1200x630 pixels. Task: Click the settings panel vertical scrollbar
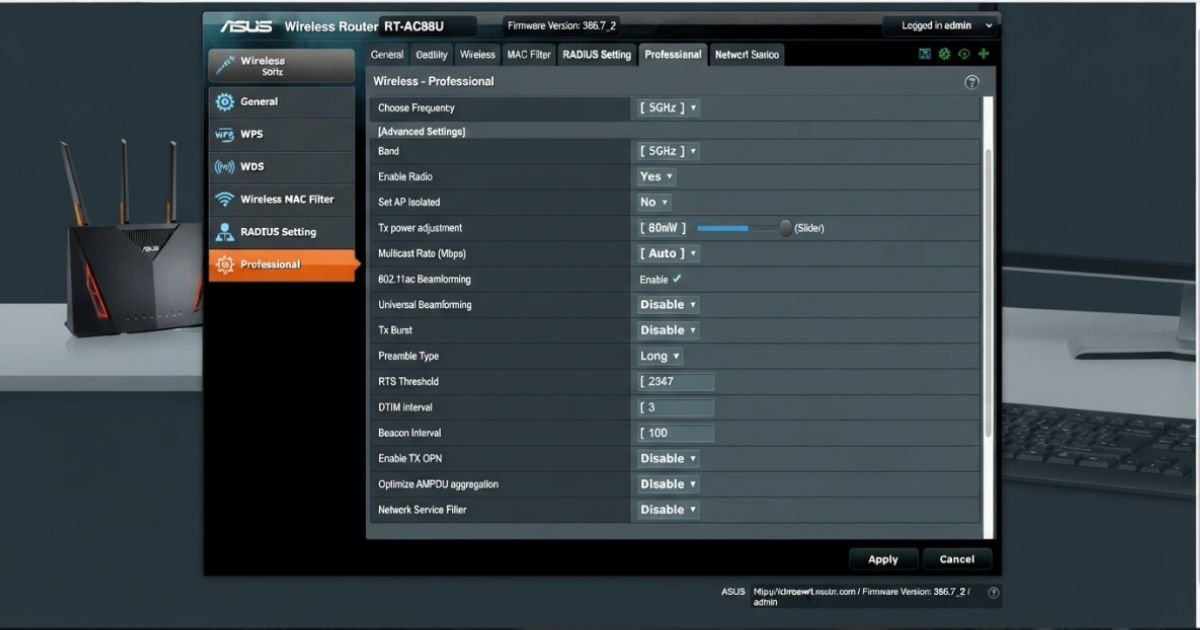pos(989,292)
